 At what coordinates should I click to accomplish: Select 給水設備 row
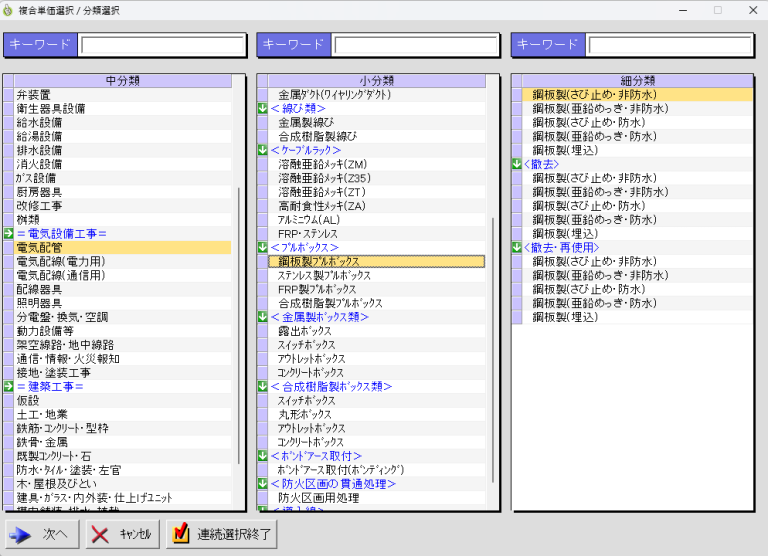[122, 122]
